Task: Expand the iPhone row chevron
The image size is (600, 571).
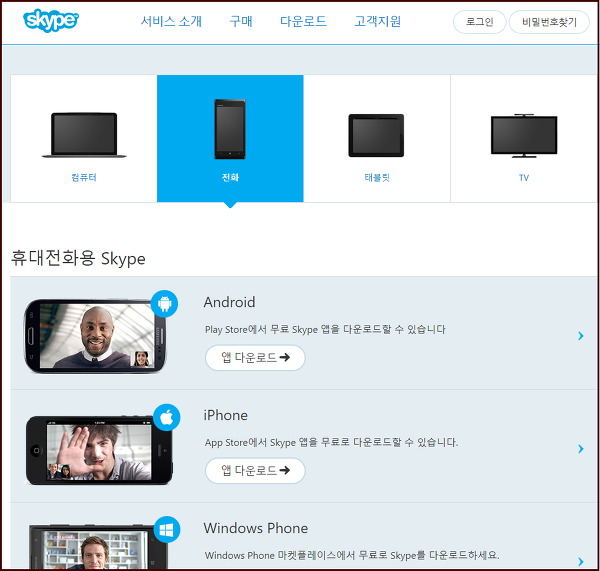Action: [581, 449]
